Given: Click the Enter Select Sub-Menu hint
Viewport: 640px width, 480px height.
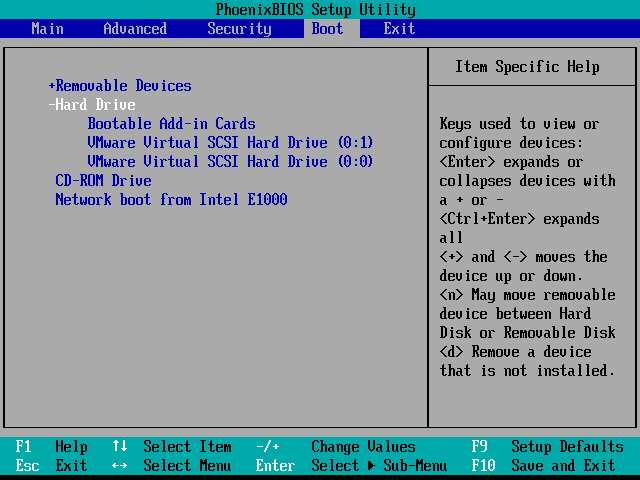Looking at the screenshot, I should tap(351, 466).
